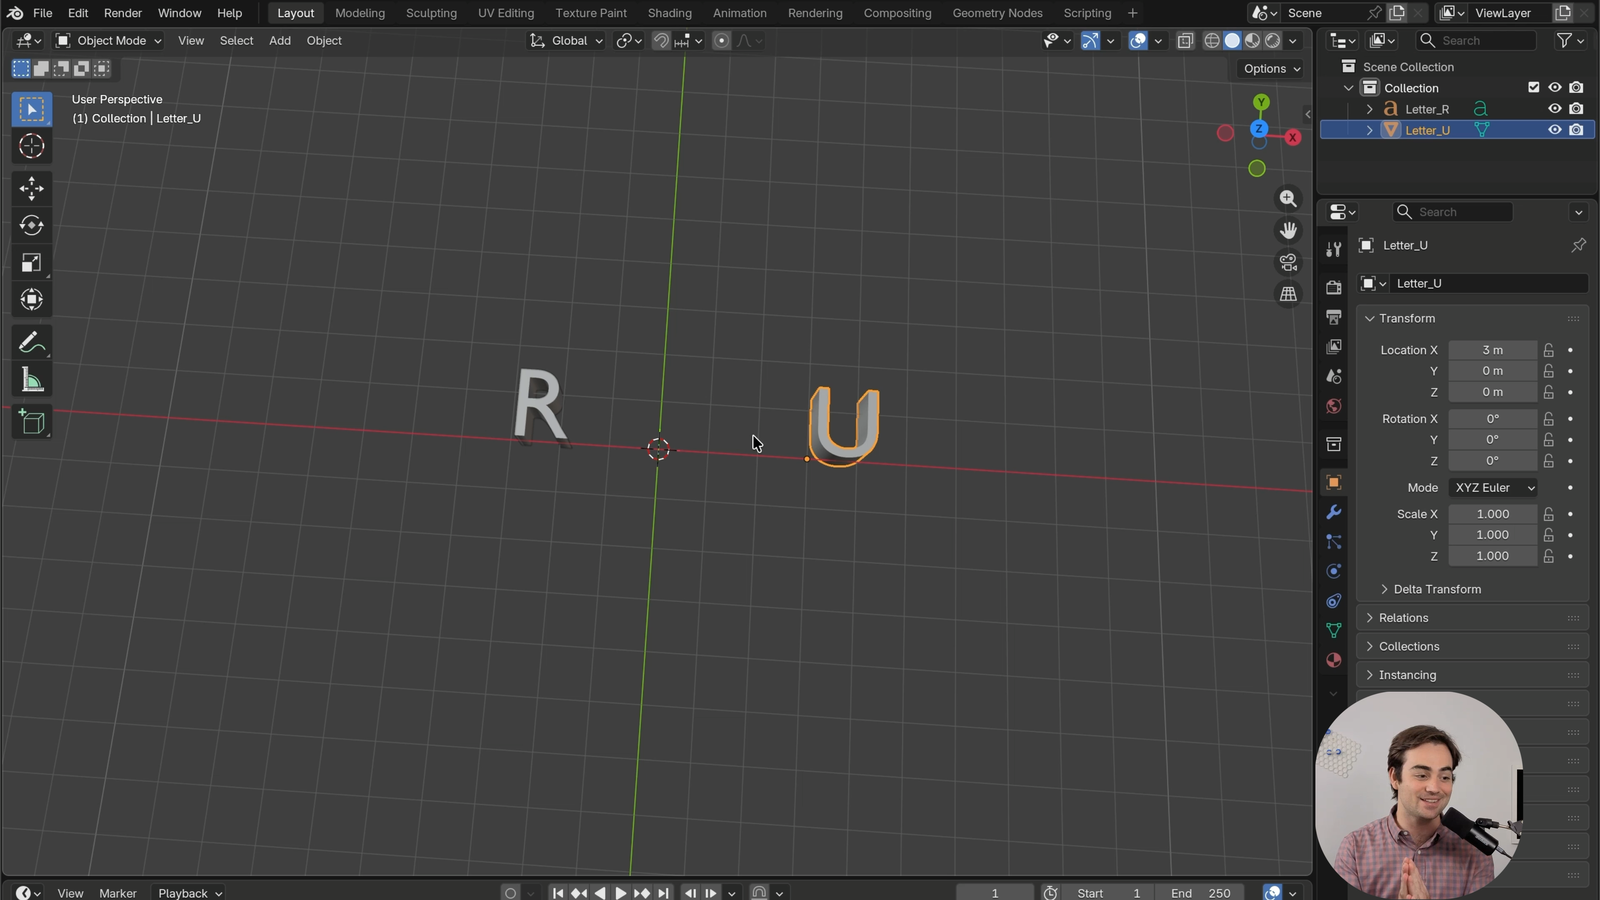Click the current frame field
This screenshot has height=900, width=1600.
coord(994,893)
